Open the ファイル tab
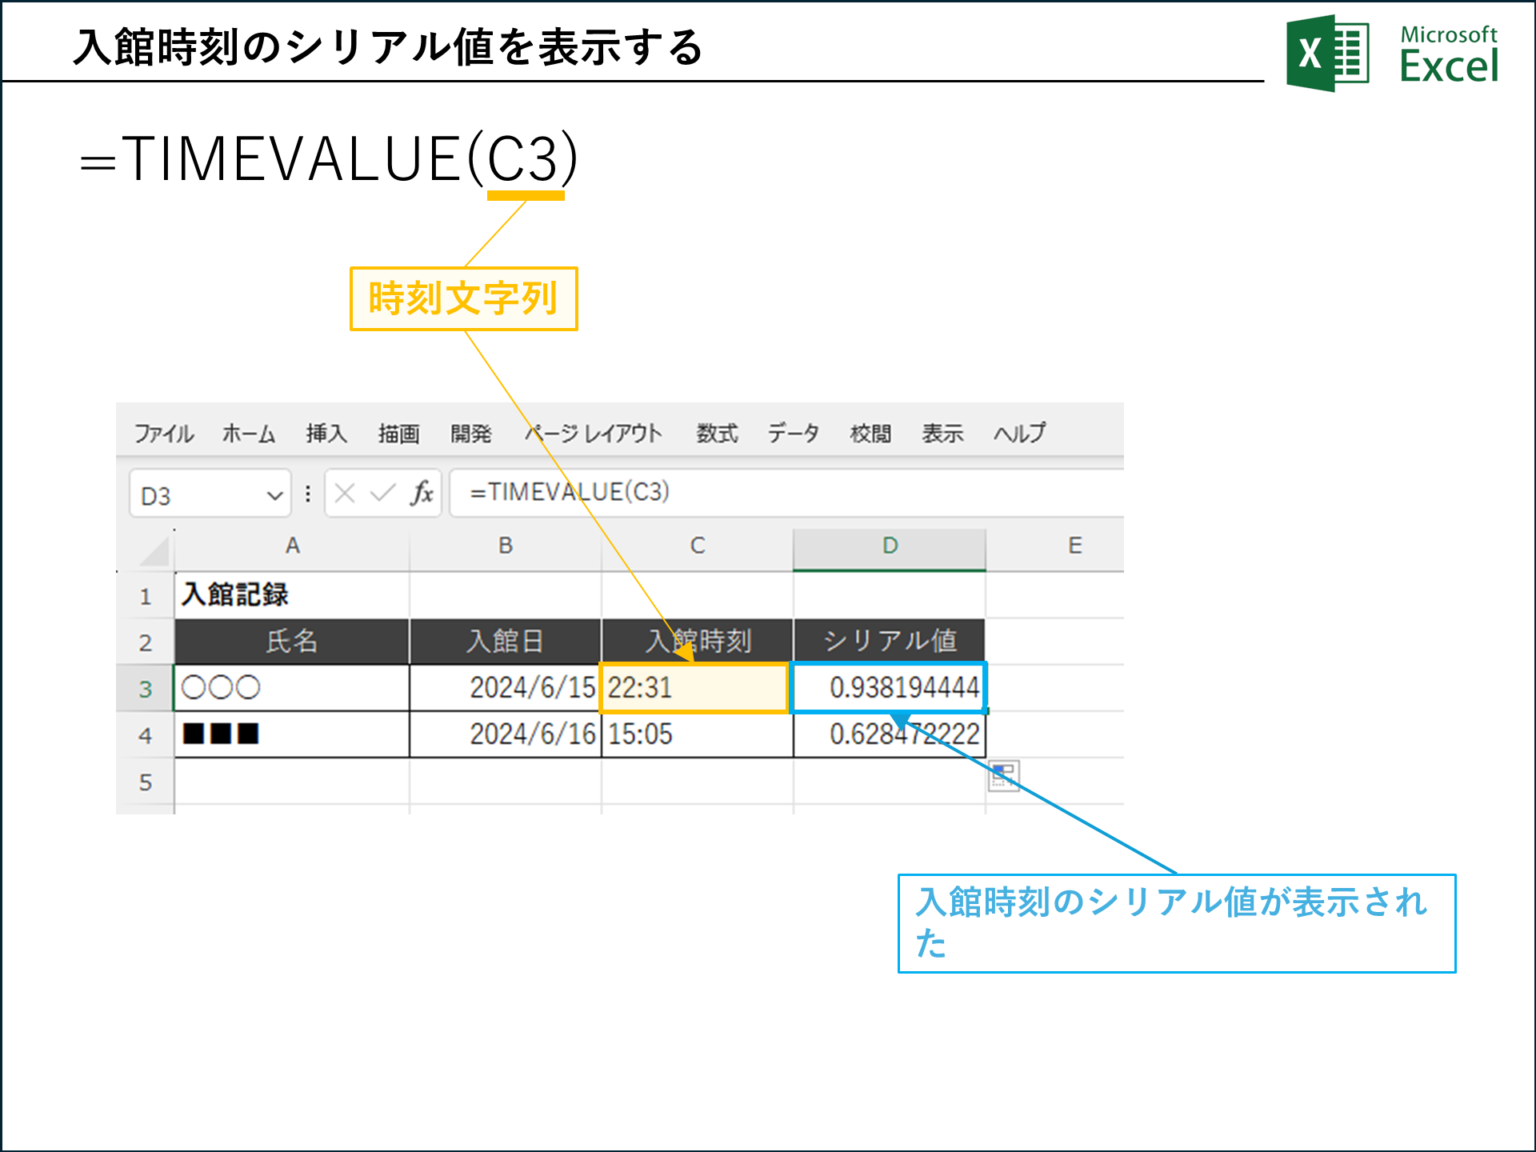This screenshot has width=1536, height=1152. click(163, 433)
